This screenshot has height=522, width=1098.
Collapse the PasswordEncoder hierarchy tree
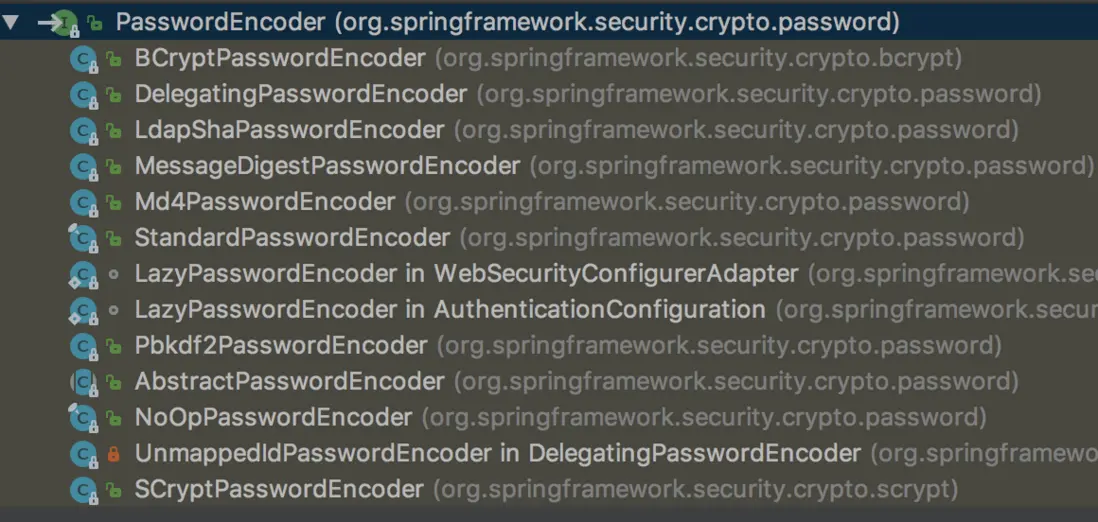tap(11, 21)
